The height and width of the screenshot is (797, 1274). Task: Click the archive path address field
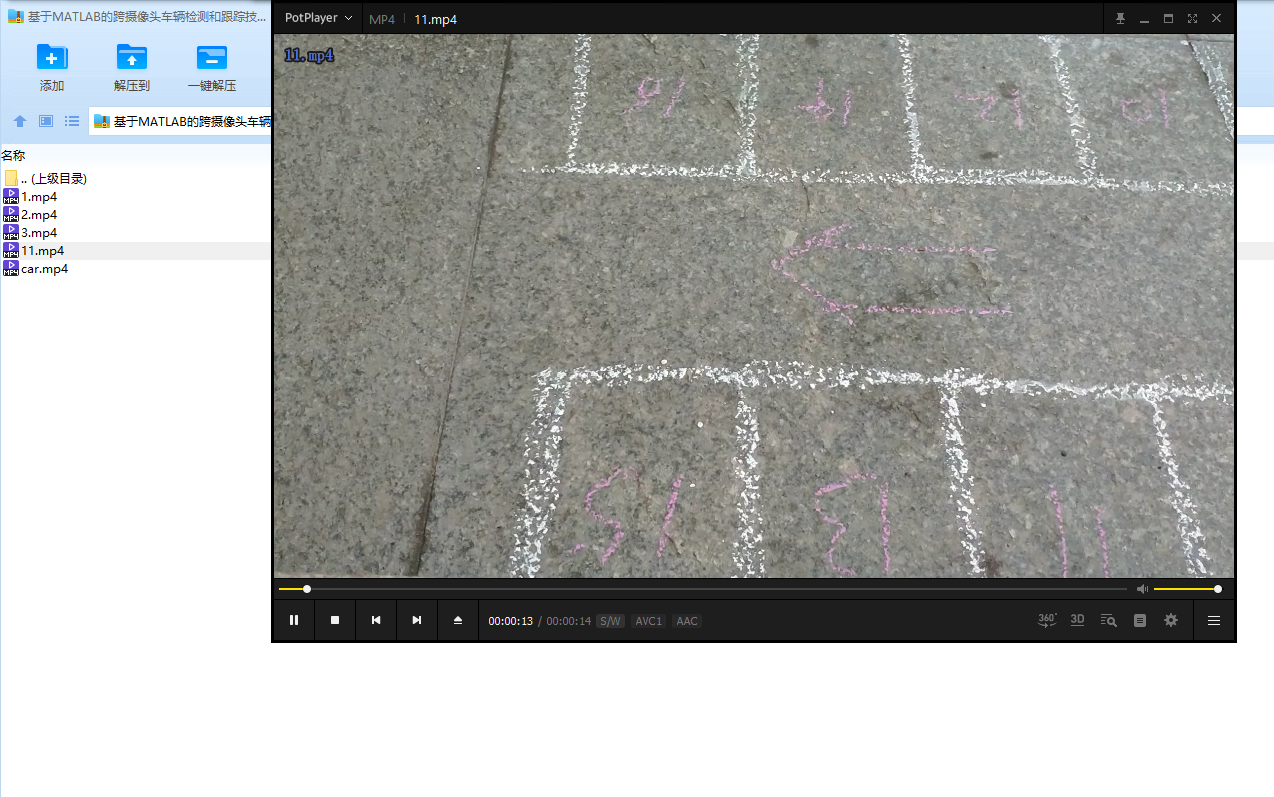(181, 121)
